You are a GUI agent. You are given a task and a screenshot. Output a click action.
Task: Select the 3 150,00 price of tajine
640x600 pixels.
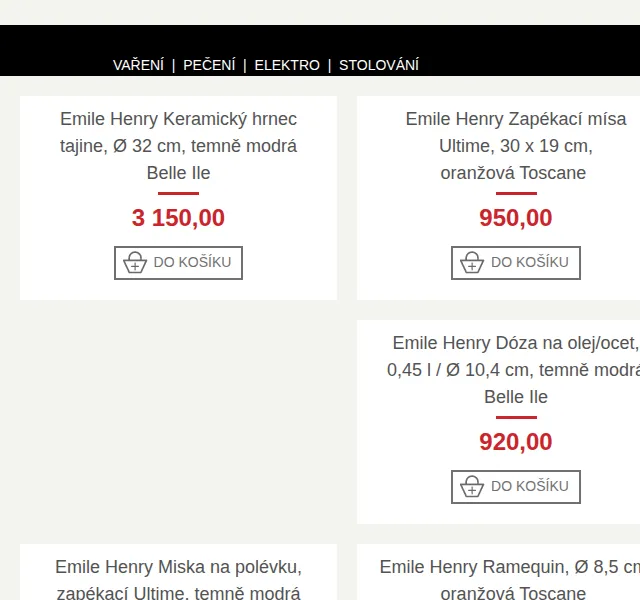click(178, 218)
